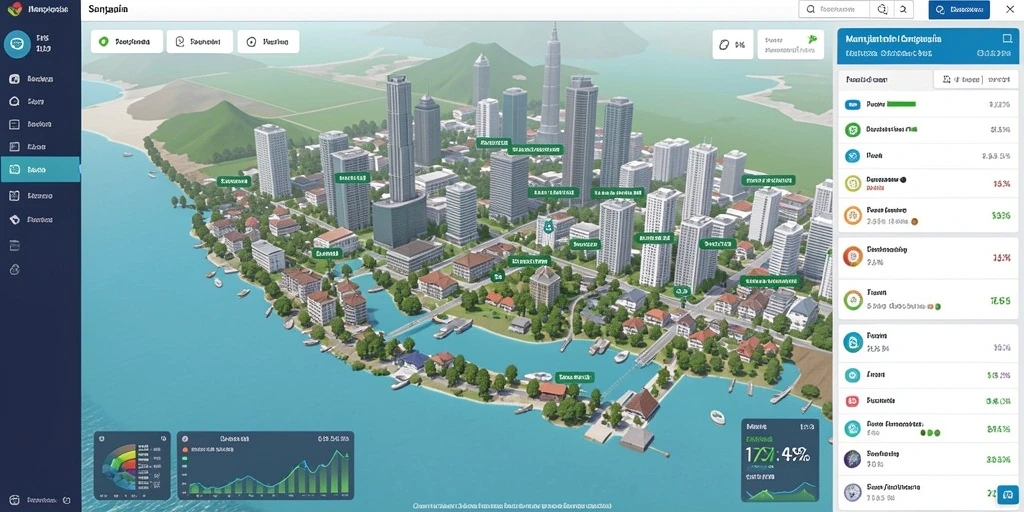Select the row with the large teal document icon
Image resolution: width=1024 pixels, height=512 pixels.
coord(928,342)
